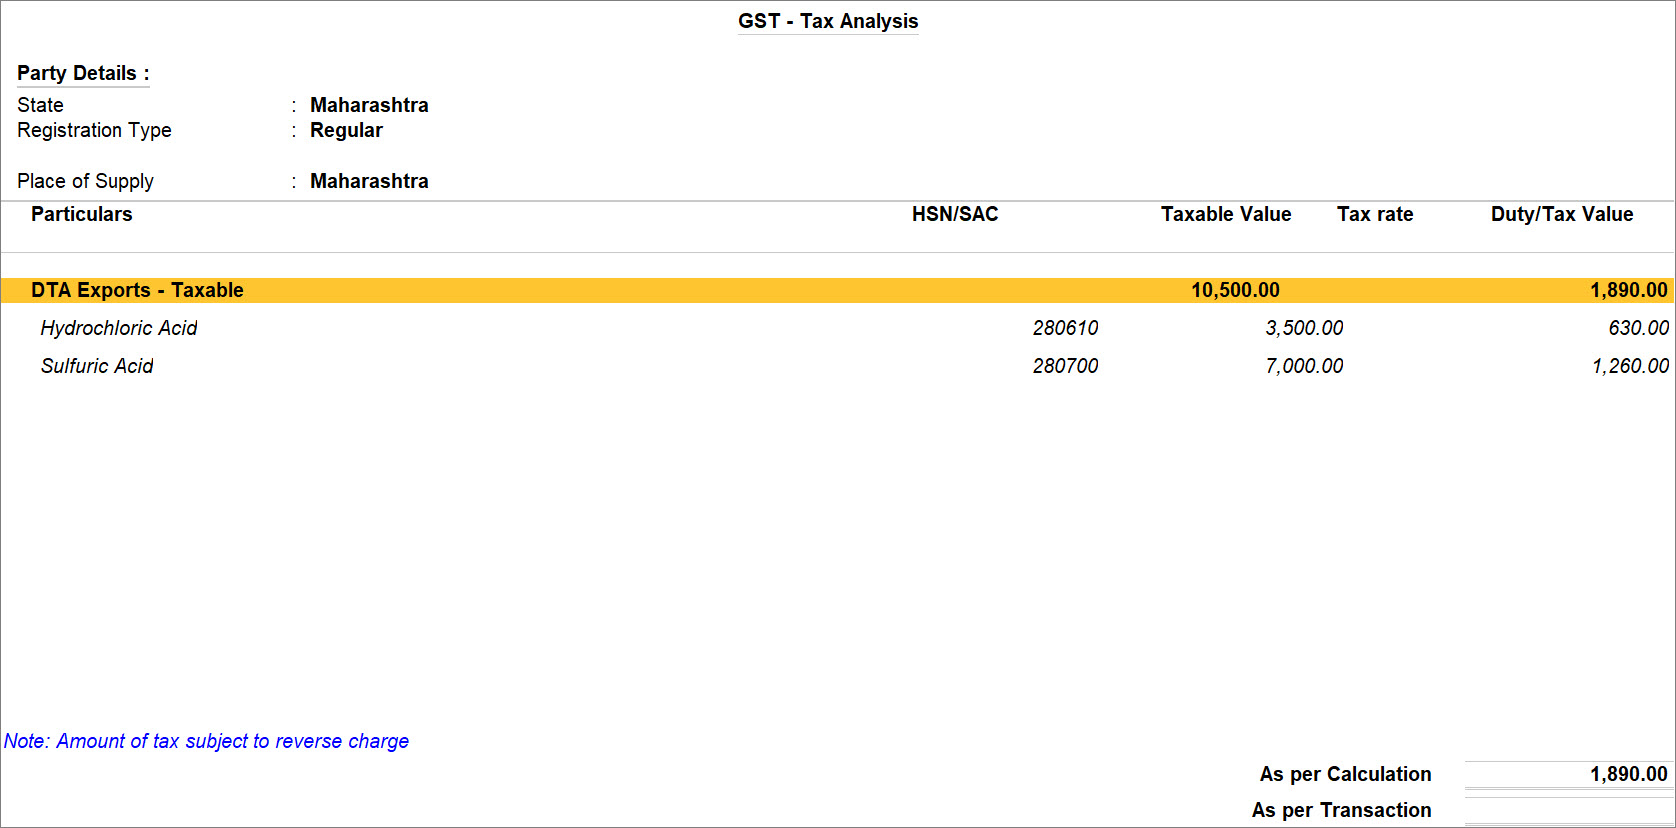Viewport: 1676px width, 828px height.
Task: Click the Place of Supply value Maharashtra
Action: pos(369,181)
